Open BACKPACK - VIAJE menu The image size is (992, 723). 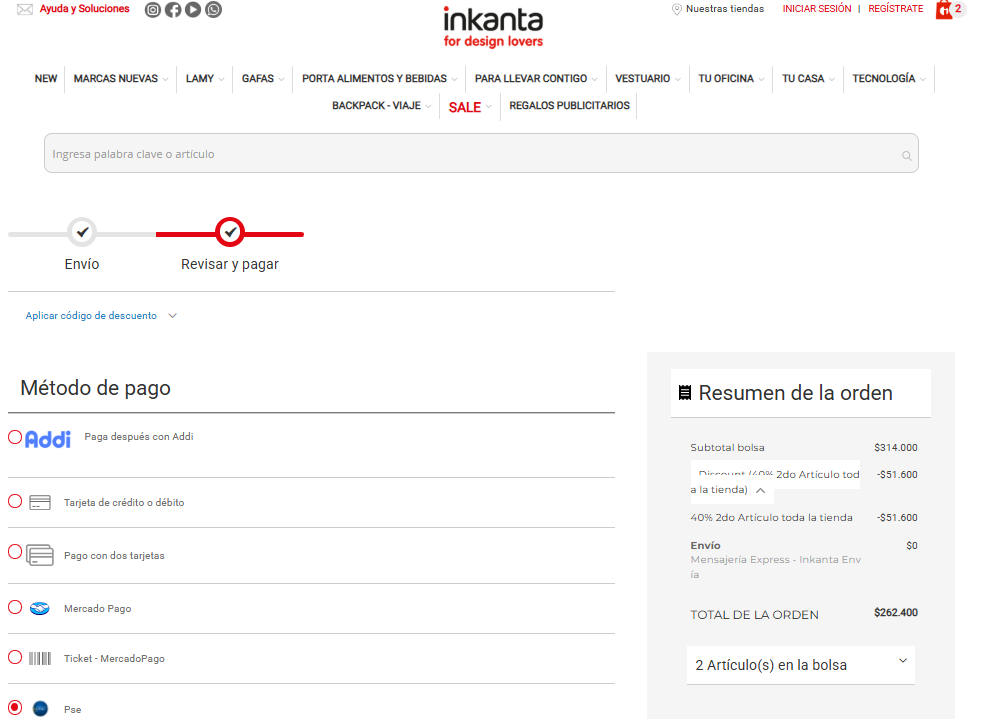pyautogui.click(x=381, y=106)
